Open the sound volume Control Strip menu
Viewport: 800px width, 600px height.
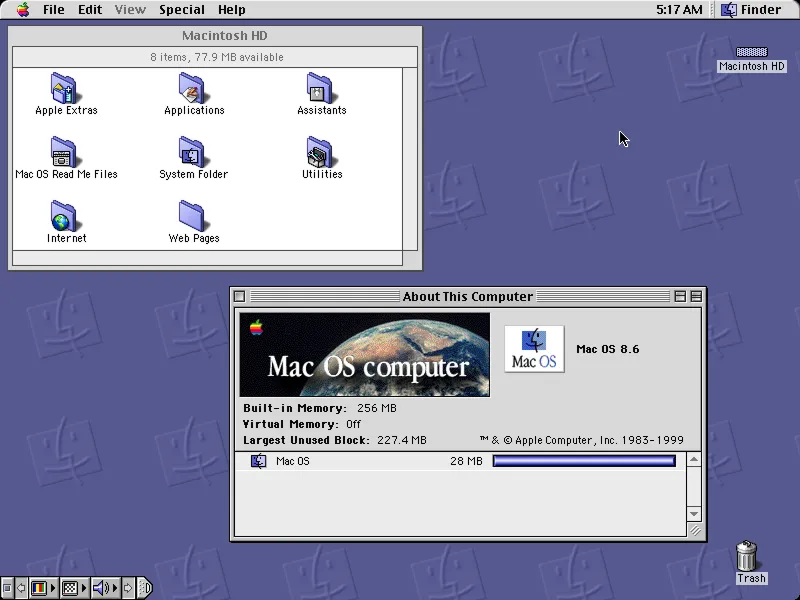[x=100, y=588]
